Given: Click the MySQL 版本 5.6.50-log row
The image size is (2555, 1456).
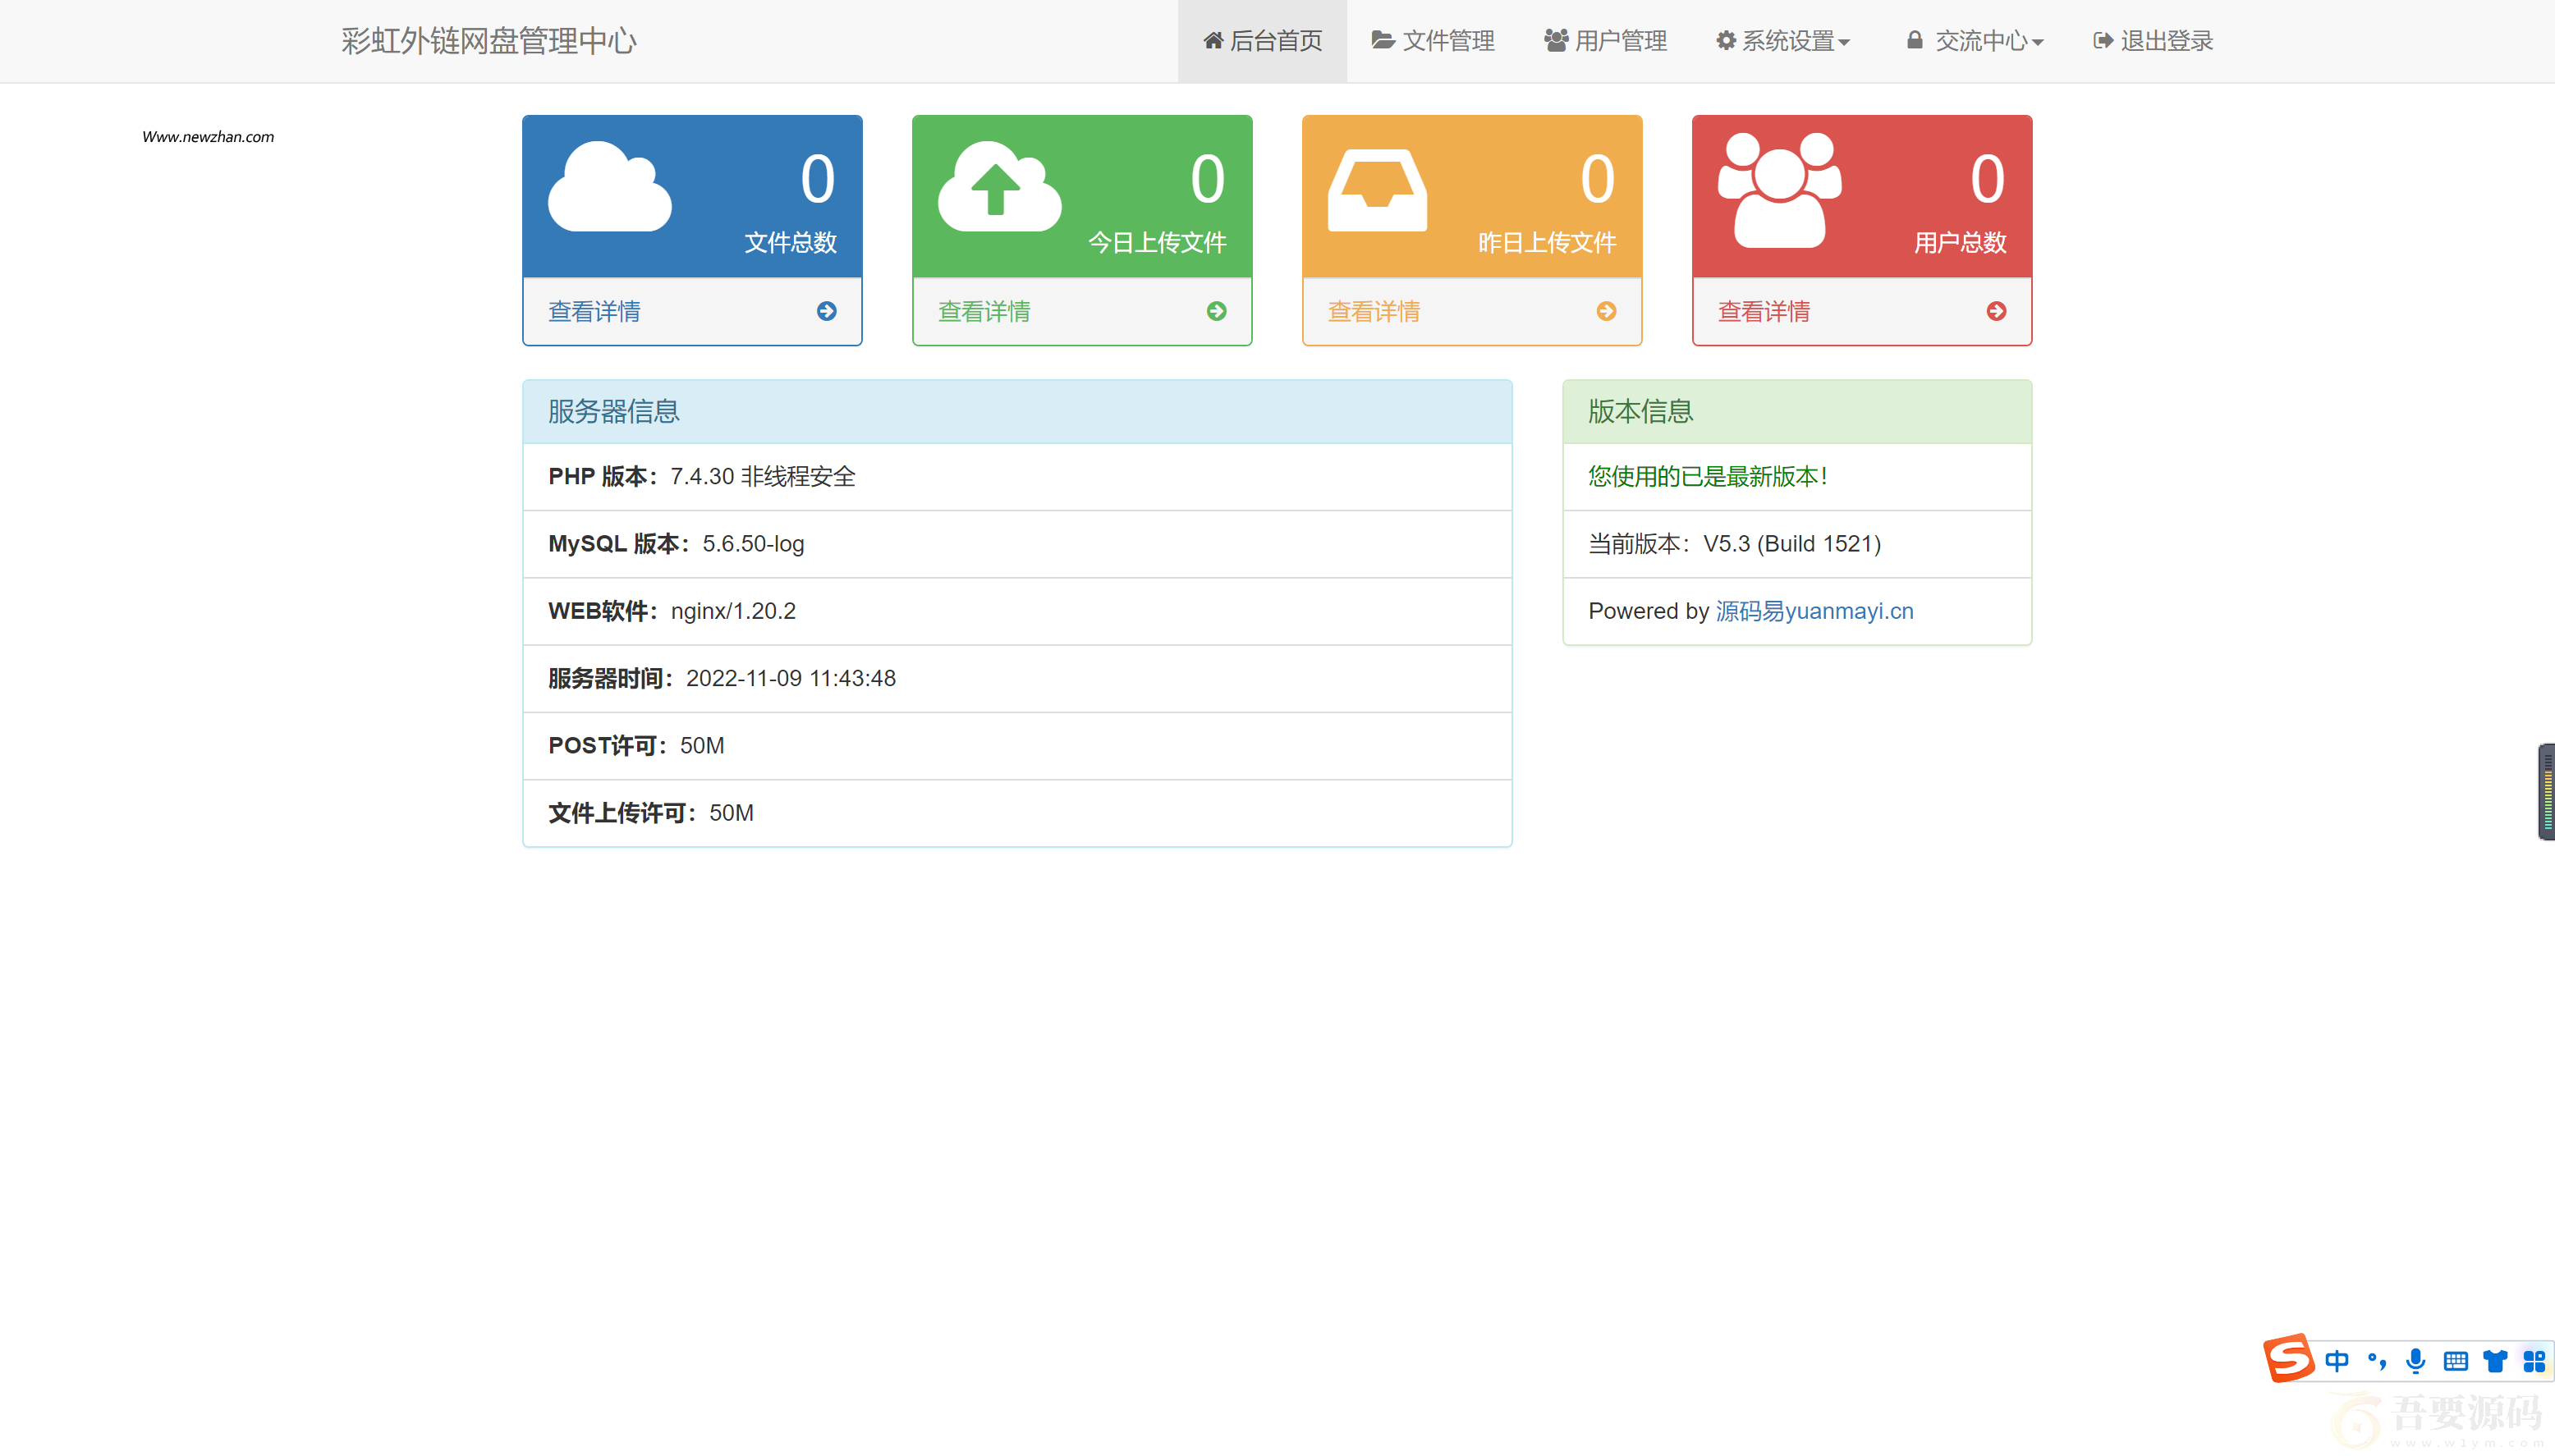Looking at the screenshot, I should click(1017, 544).
